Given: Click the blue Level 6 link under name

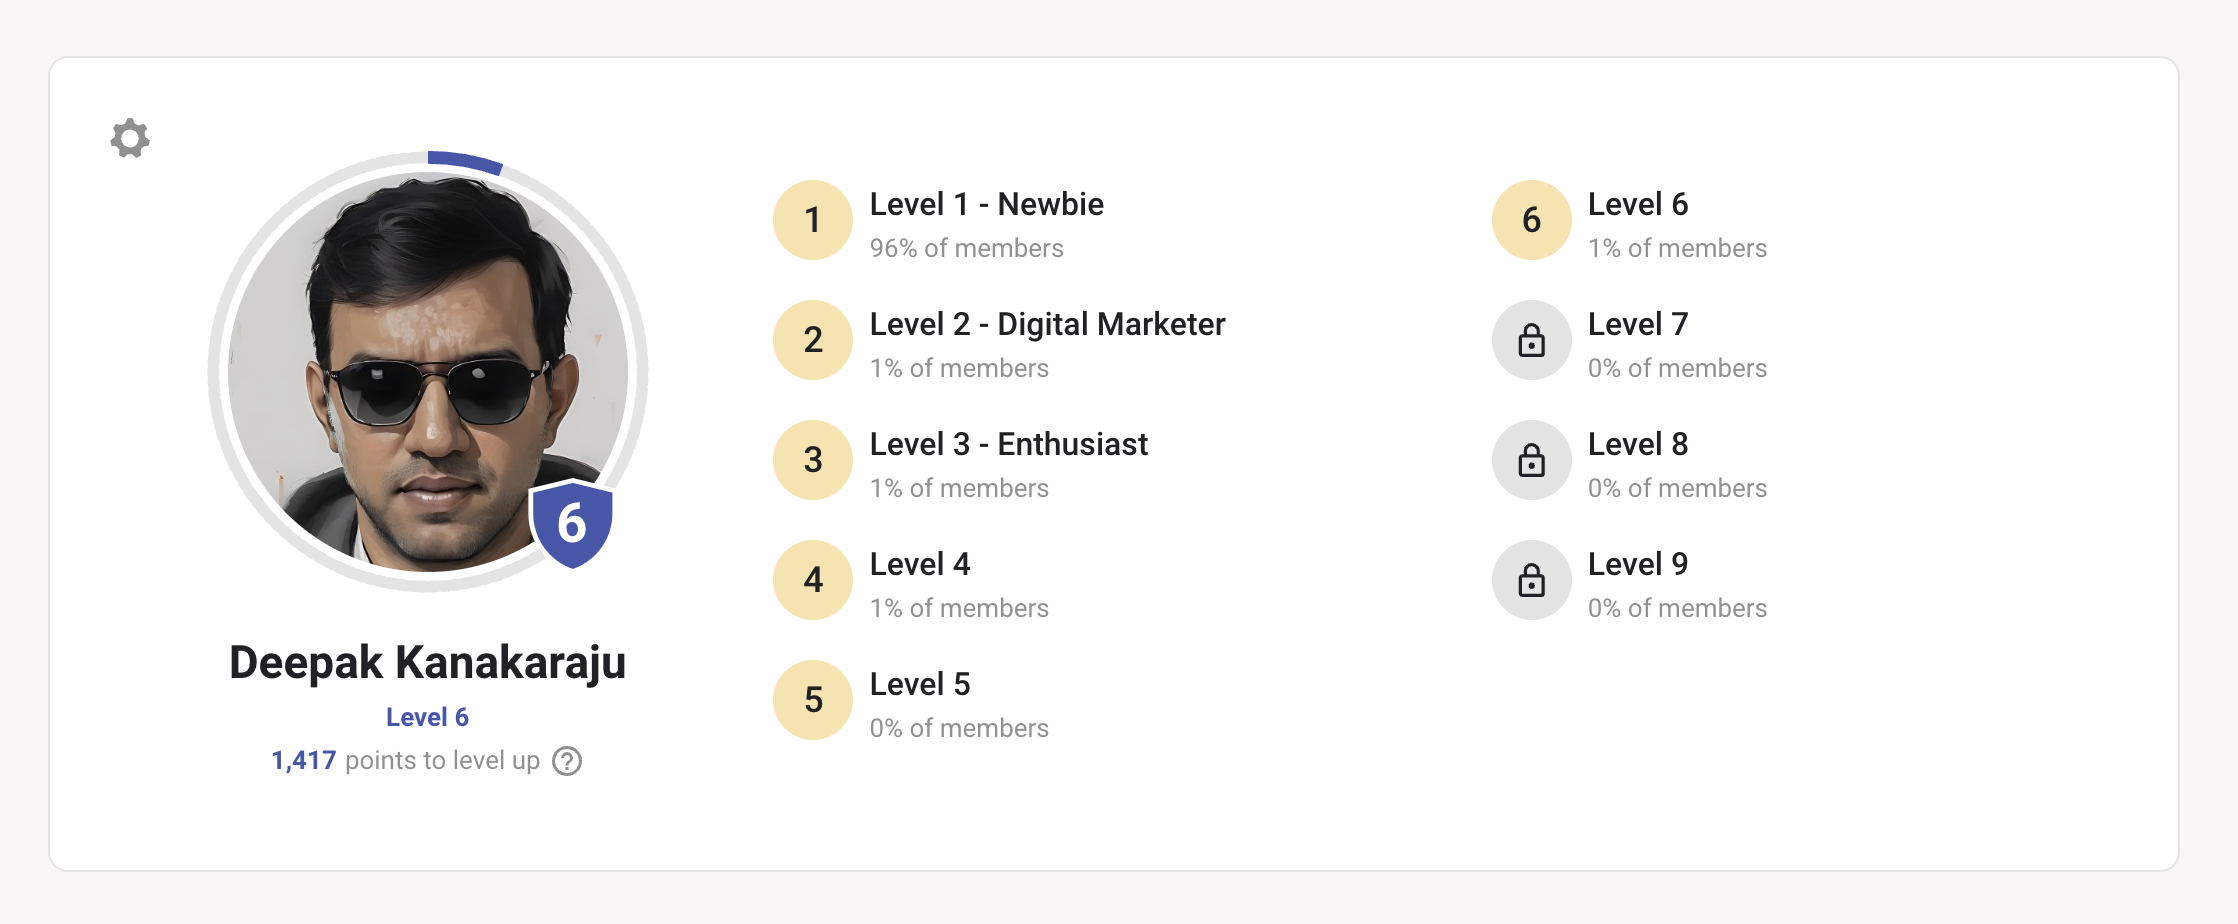Looking at the screenshot, I should pos(427,717).
